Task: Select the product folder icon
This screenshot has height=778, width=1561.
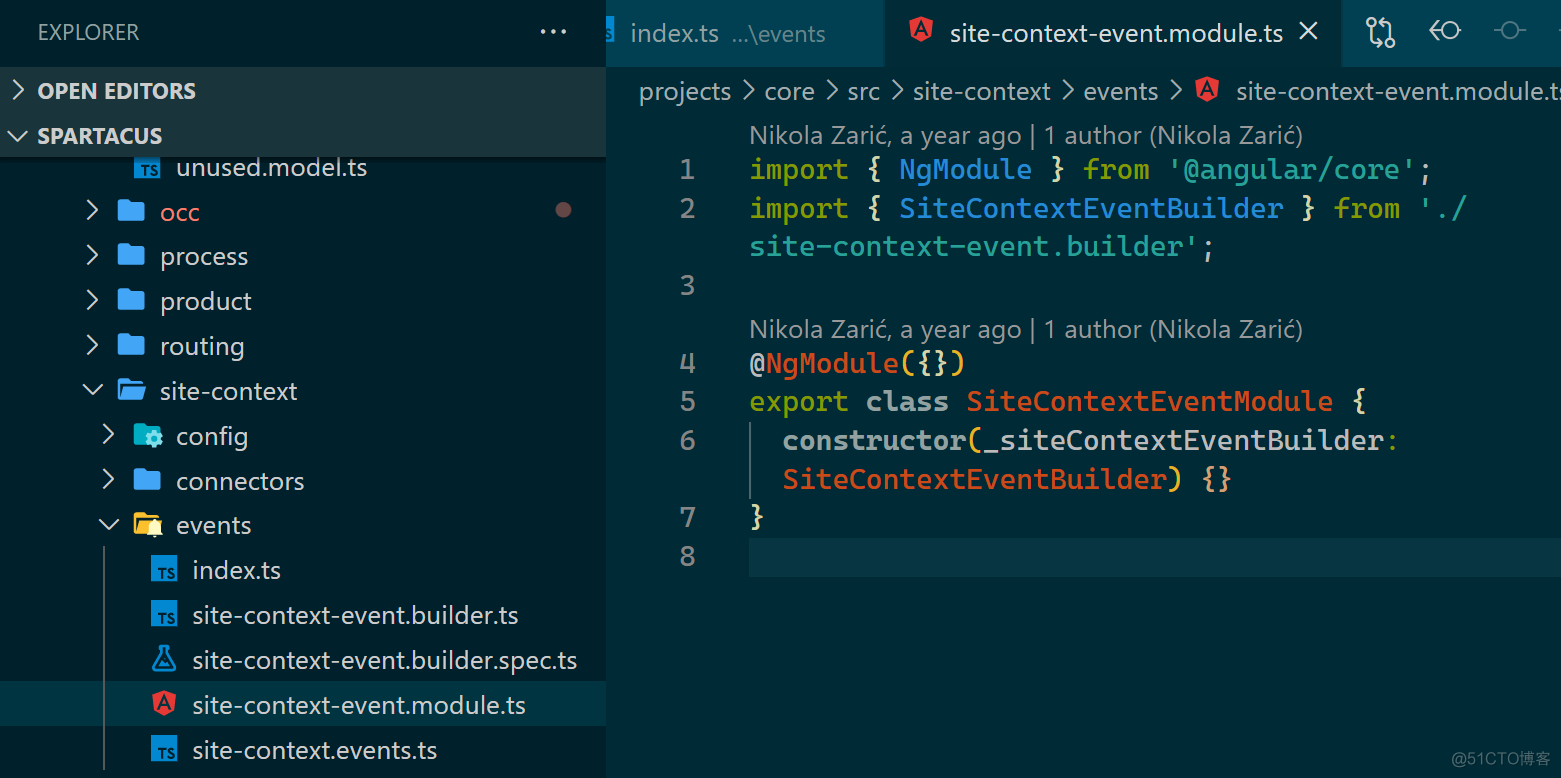Action: click(131, 301)
